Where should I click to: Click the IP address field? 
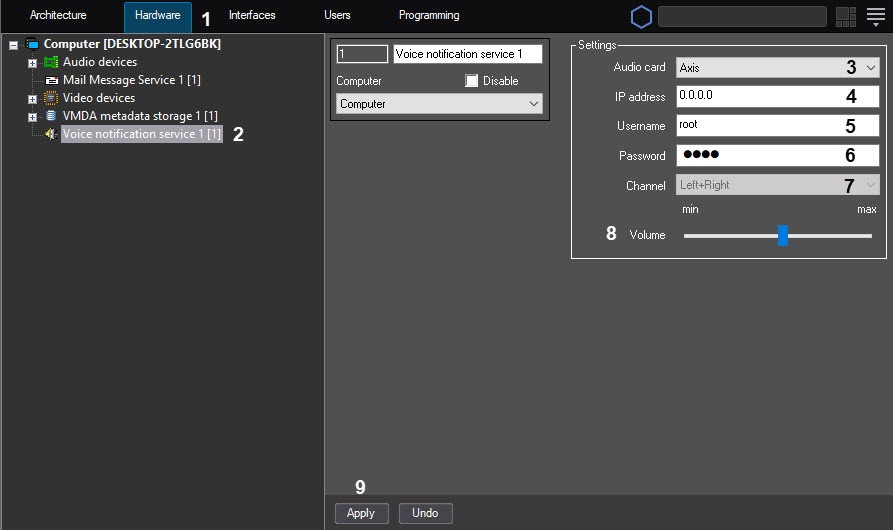[777, 96]
